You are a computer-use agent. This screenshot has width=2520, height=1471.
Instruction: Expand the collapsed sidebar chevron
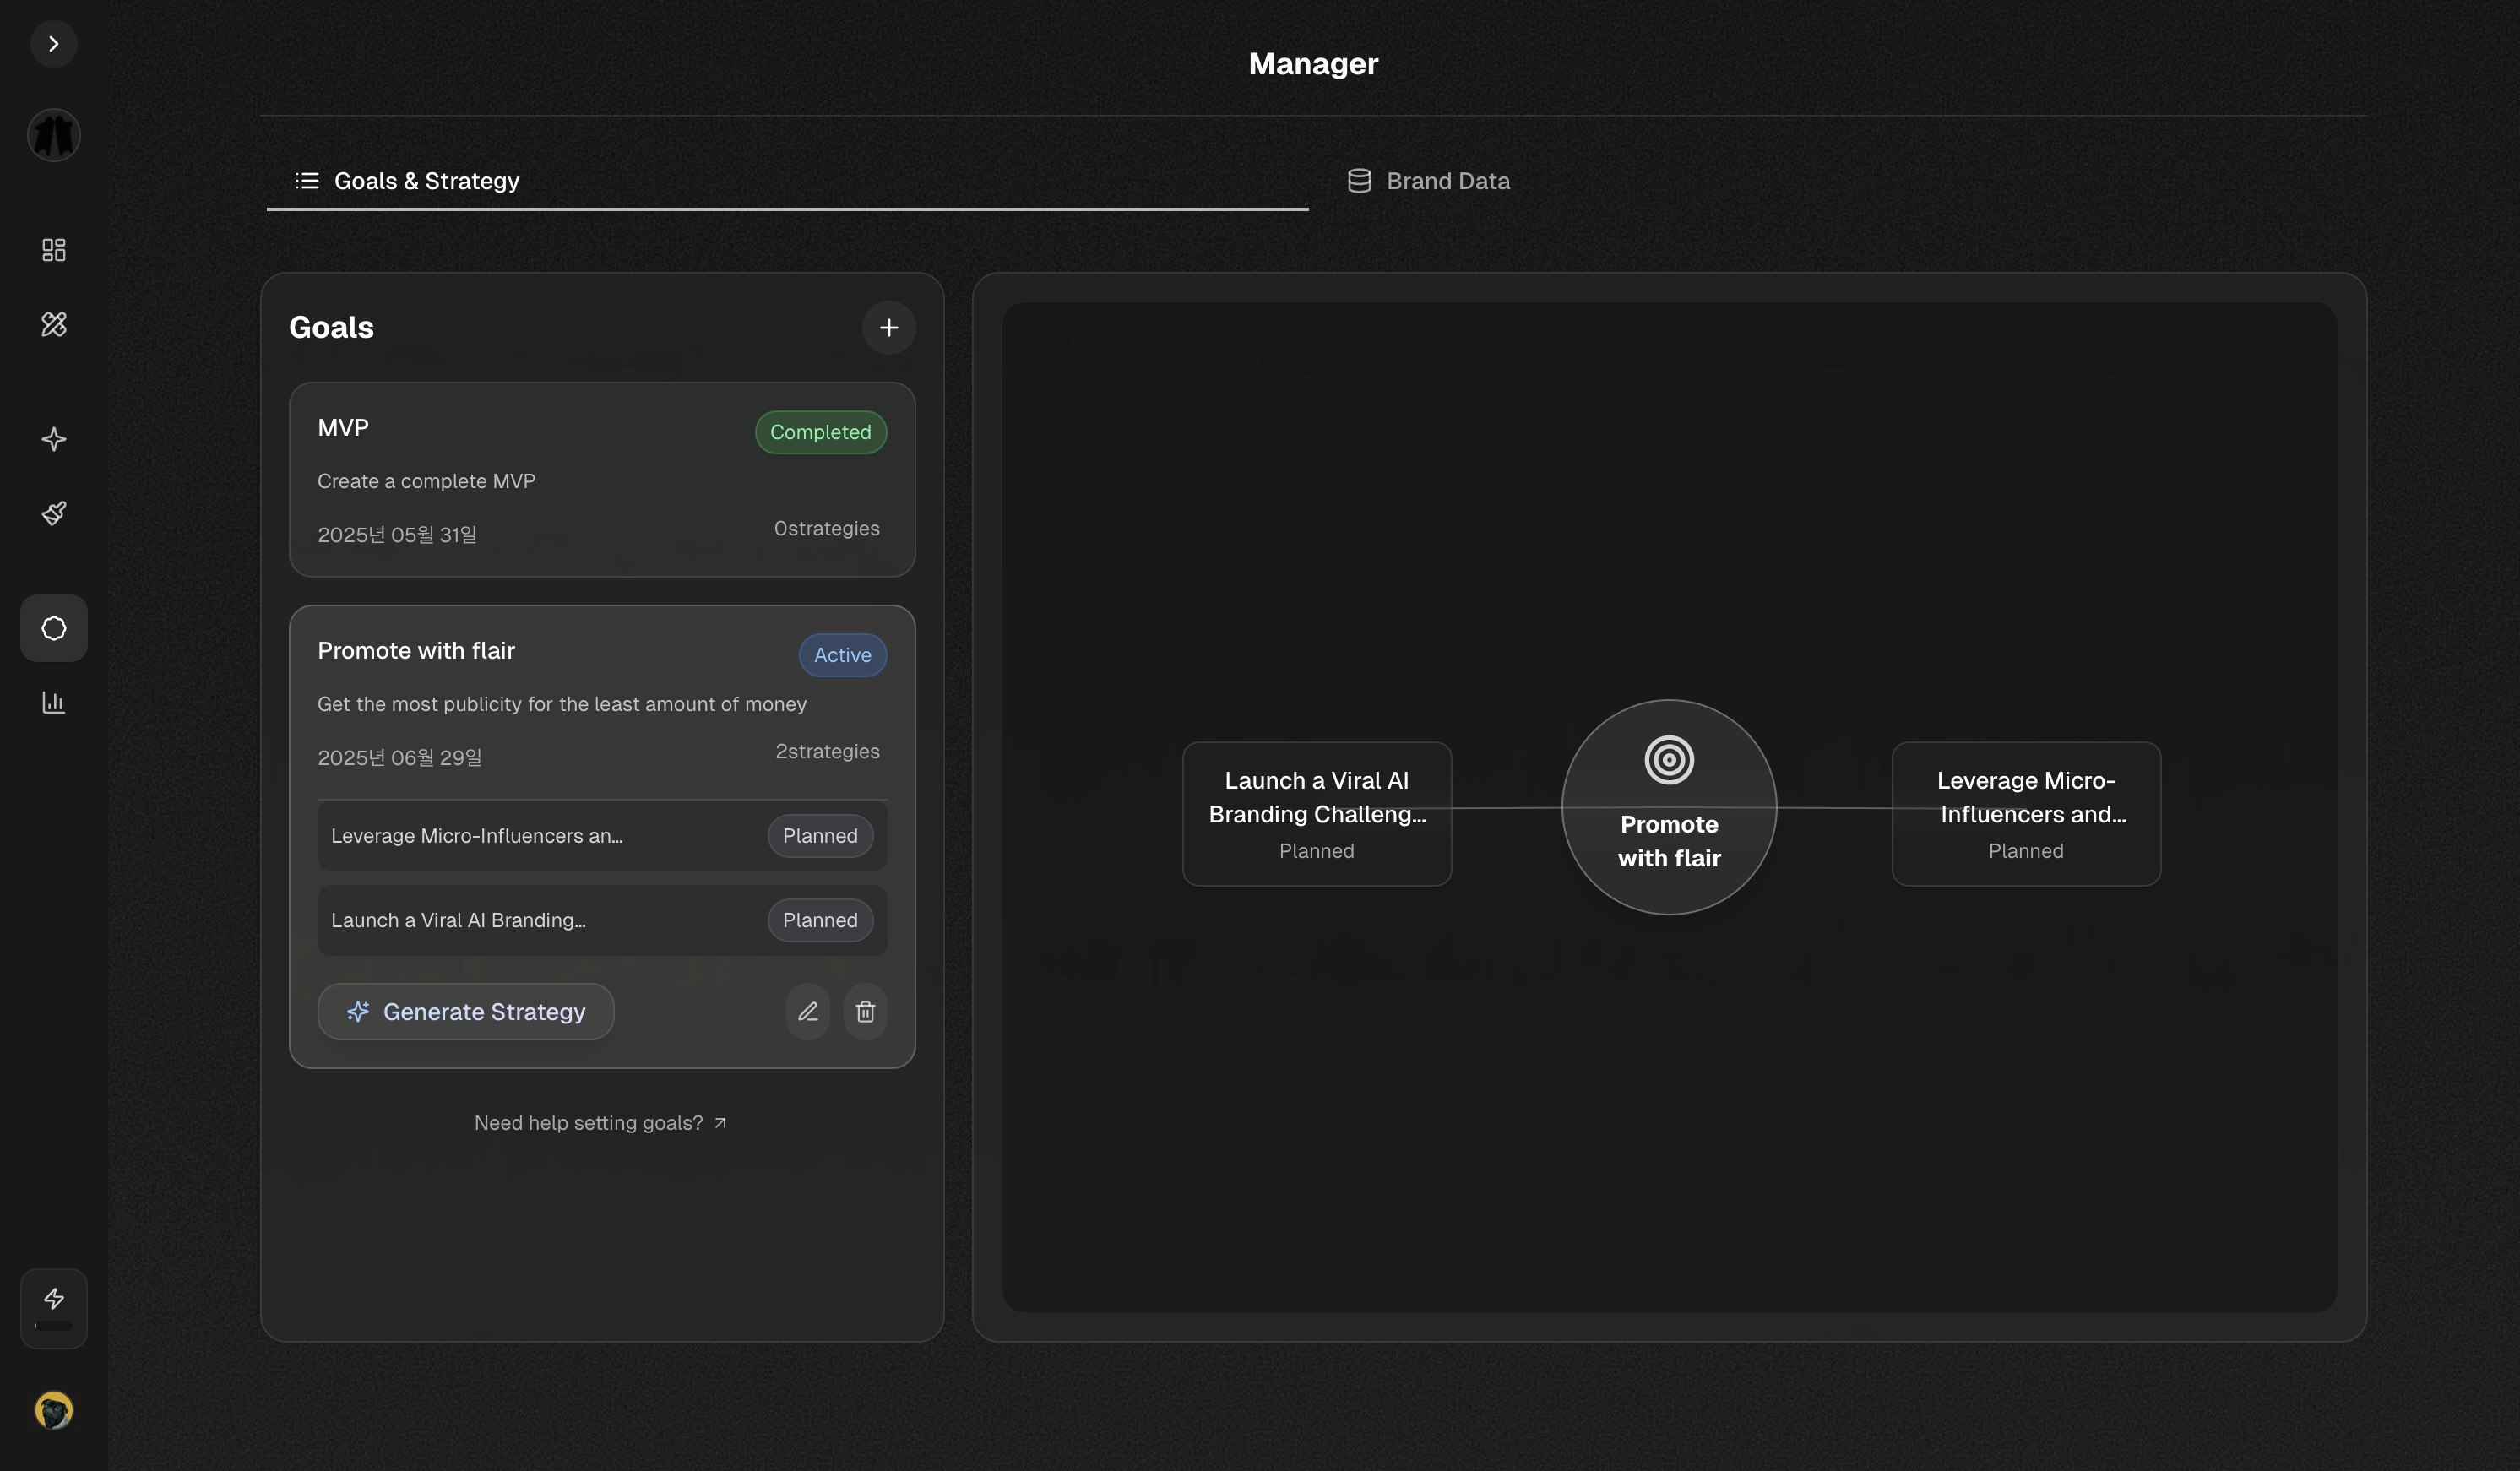[x=54, y=44]
